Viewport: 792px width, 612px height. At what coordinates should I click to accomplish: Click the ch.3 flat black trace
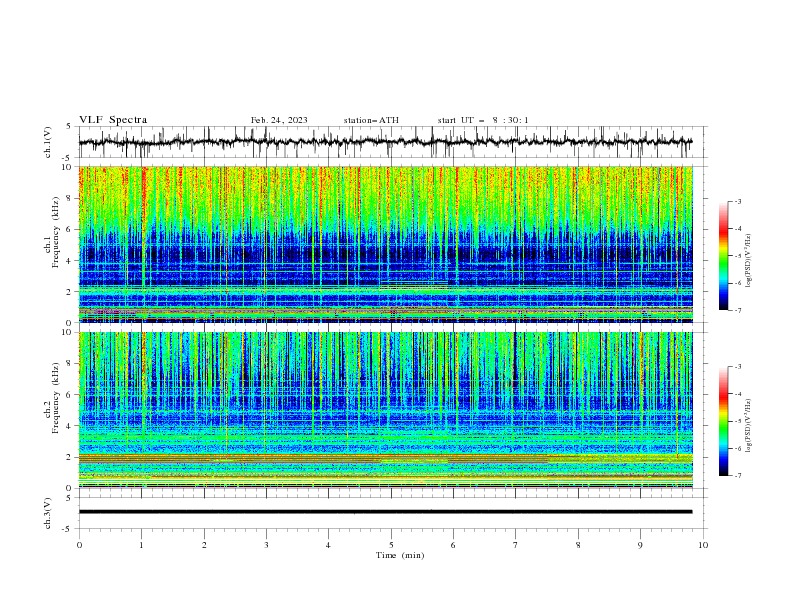point(385,512)
